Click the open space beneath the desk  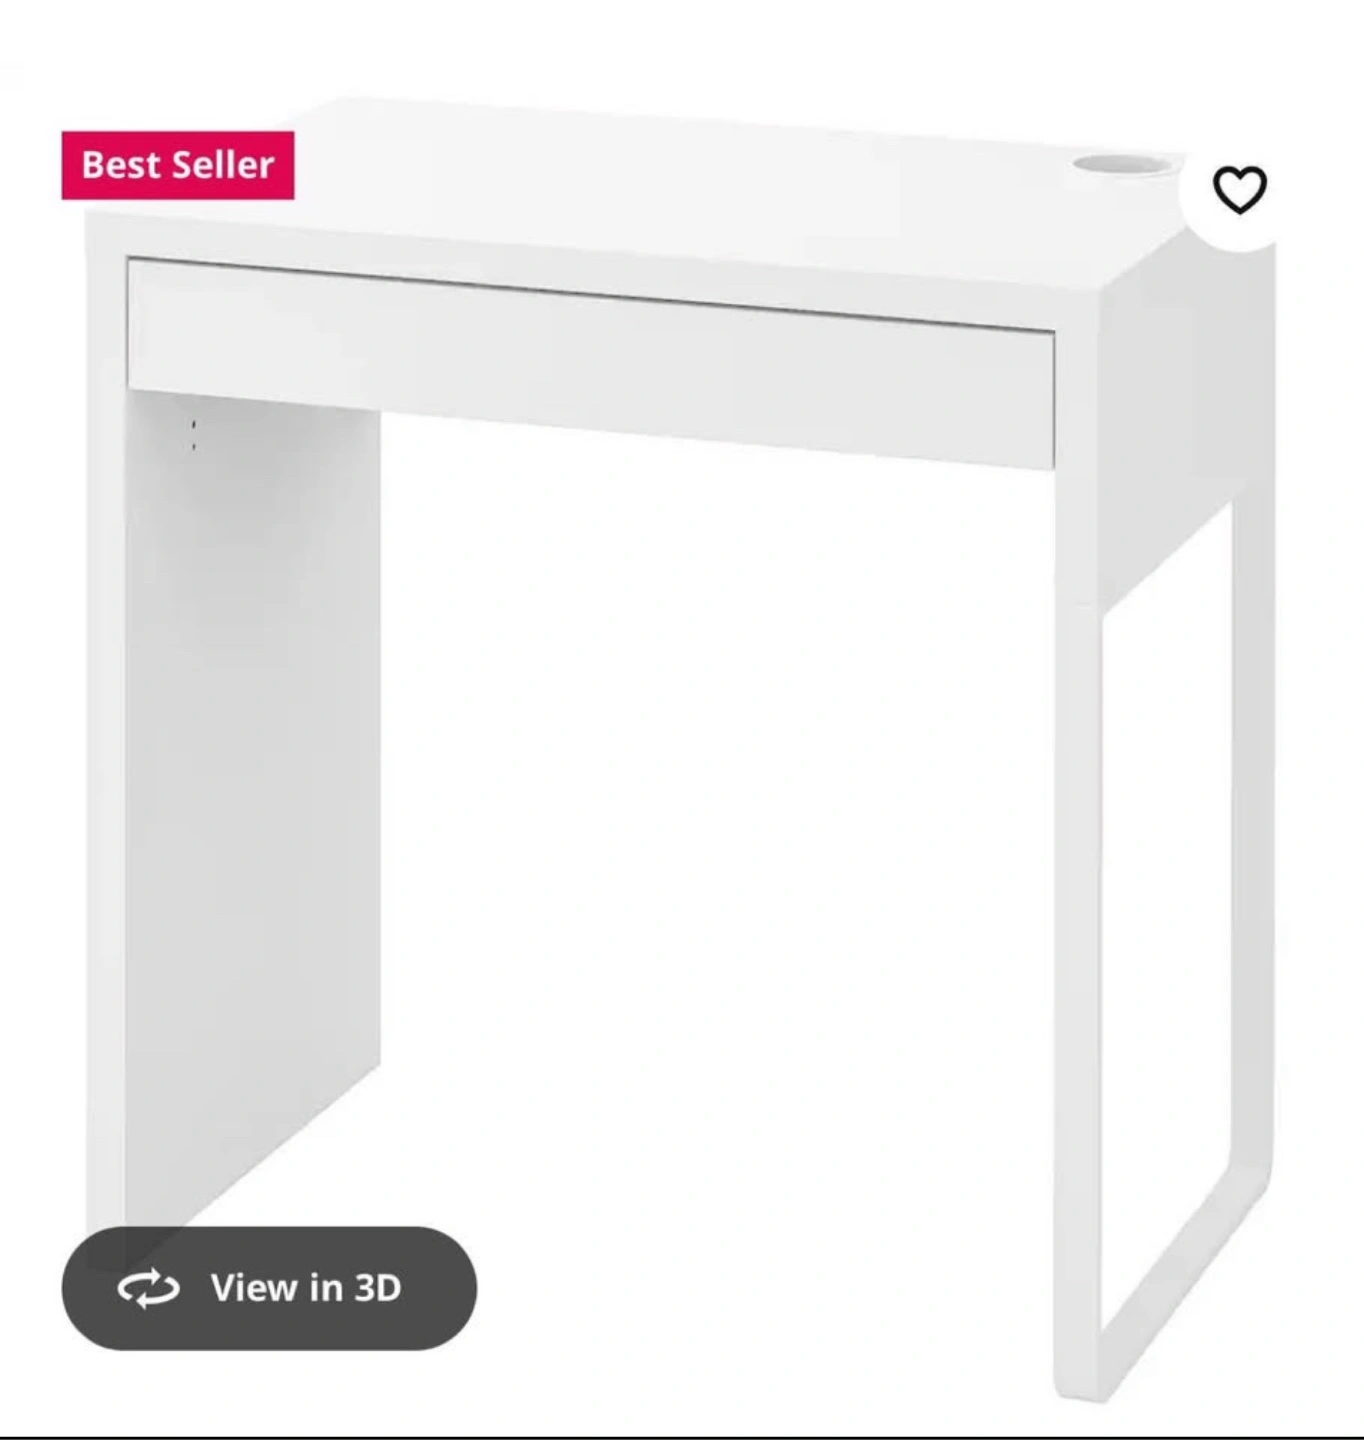coord(715,850)
